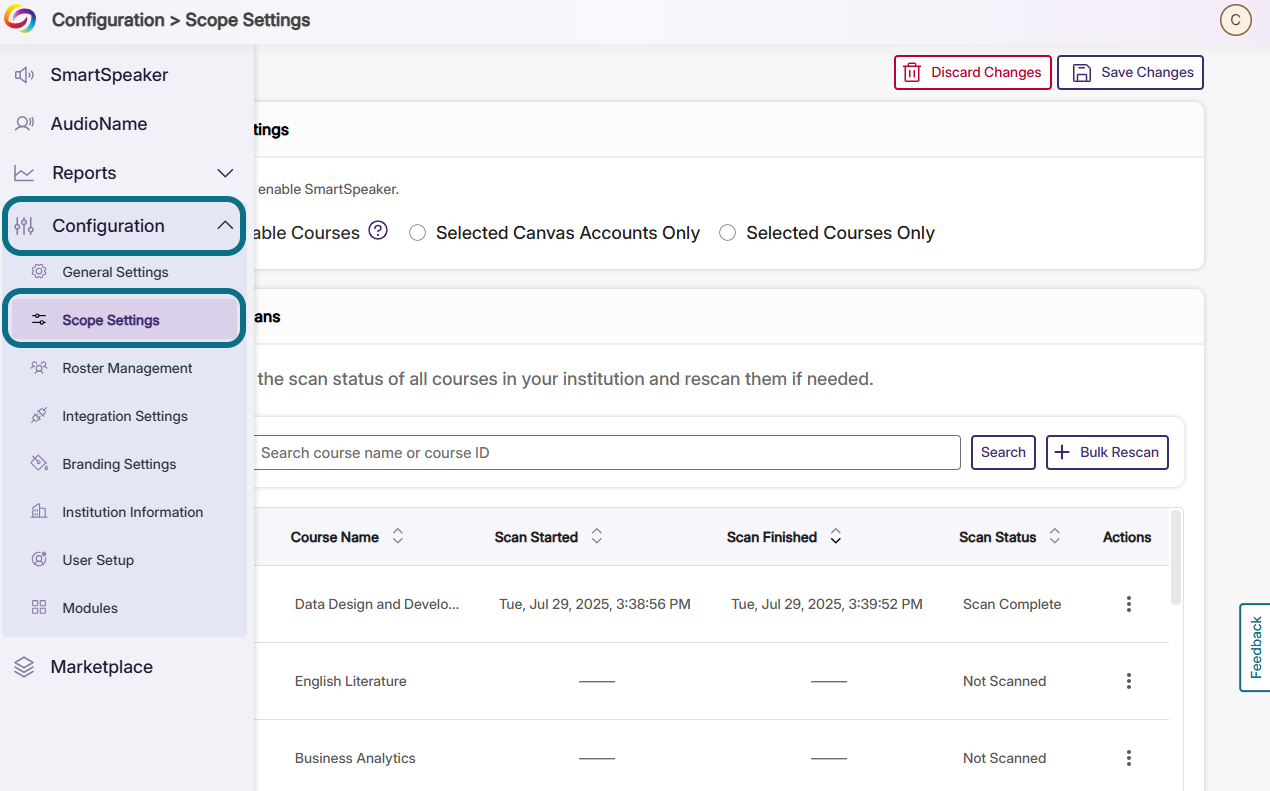
Task: Select 'Selected Courses Only' radio button
Action: [x=728, y=233]
